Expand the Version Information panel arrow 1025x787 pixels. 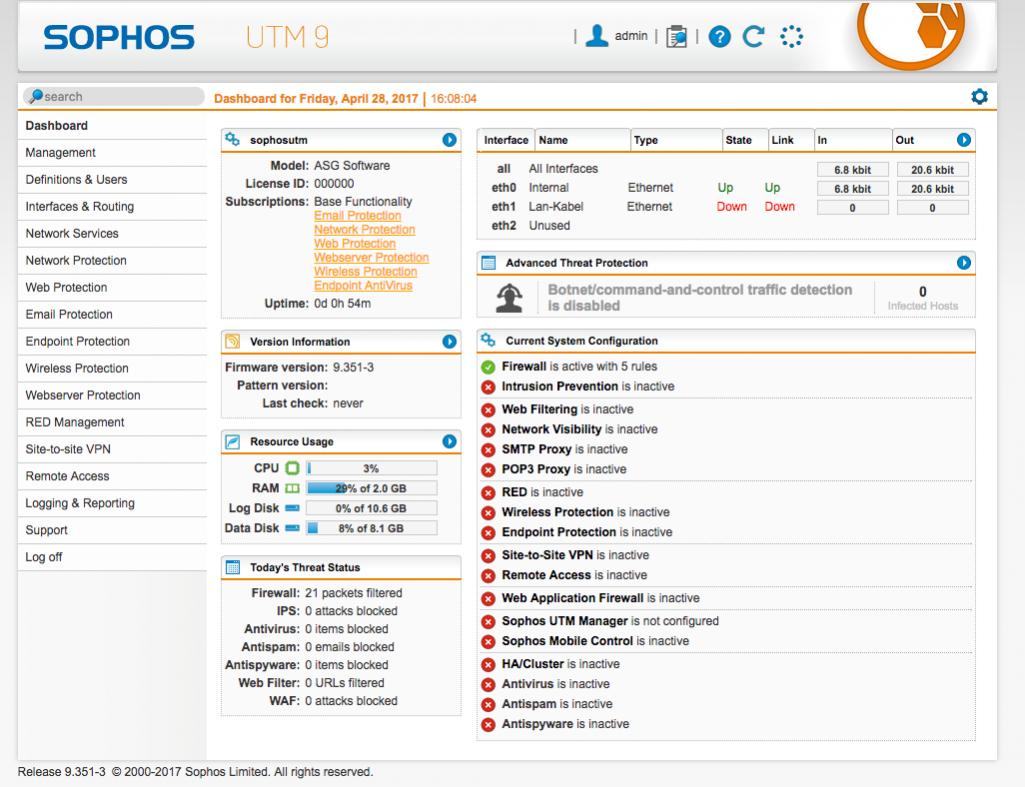coord(449,341)
